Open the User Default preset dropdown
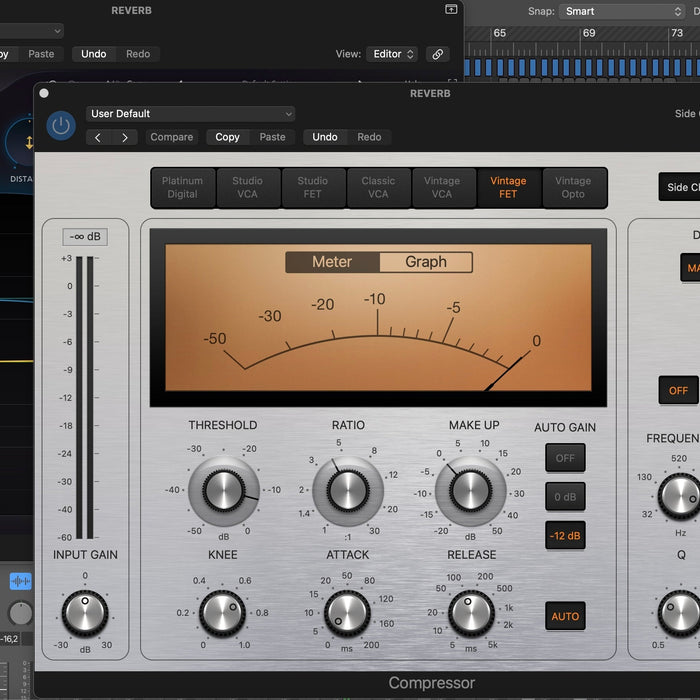This screenshot has height=700, width=700. (x=190, y=114)
